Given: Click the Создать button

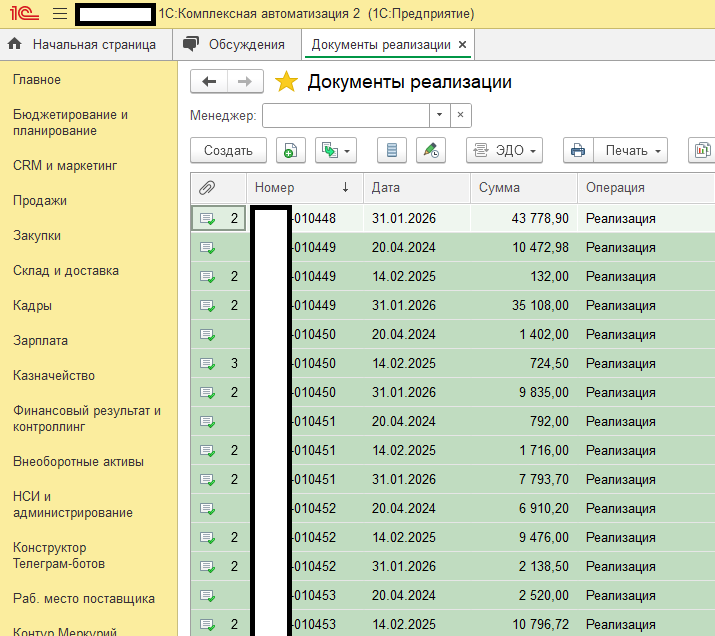Looking at the screenshot, I should [228, 150].
